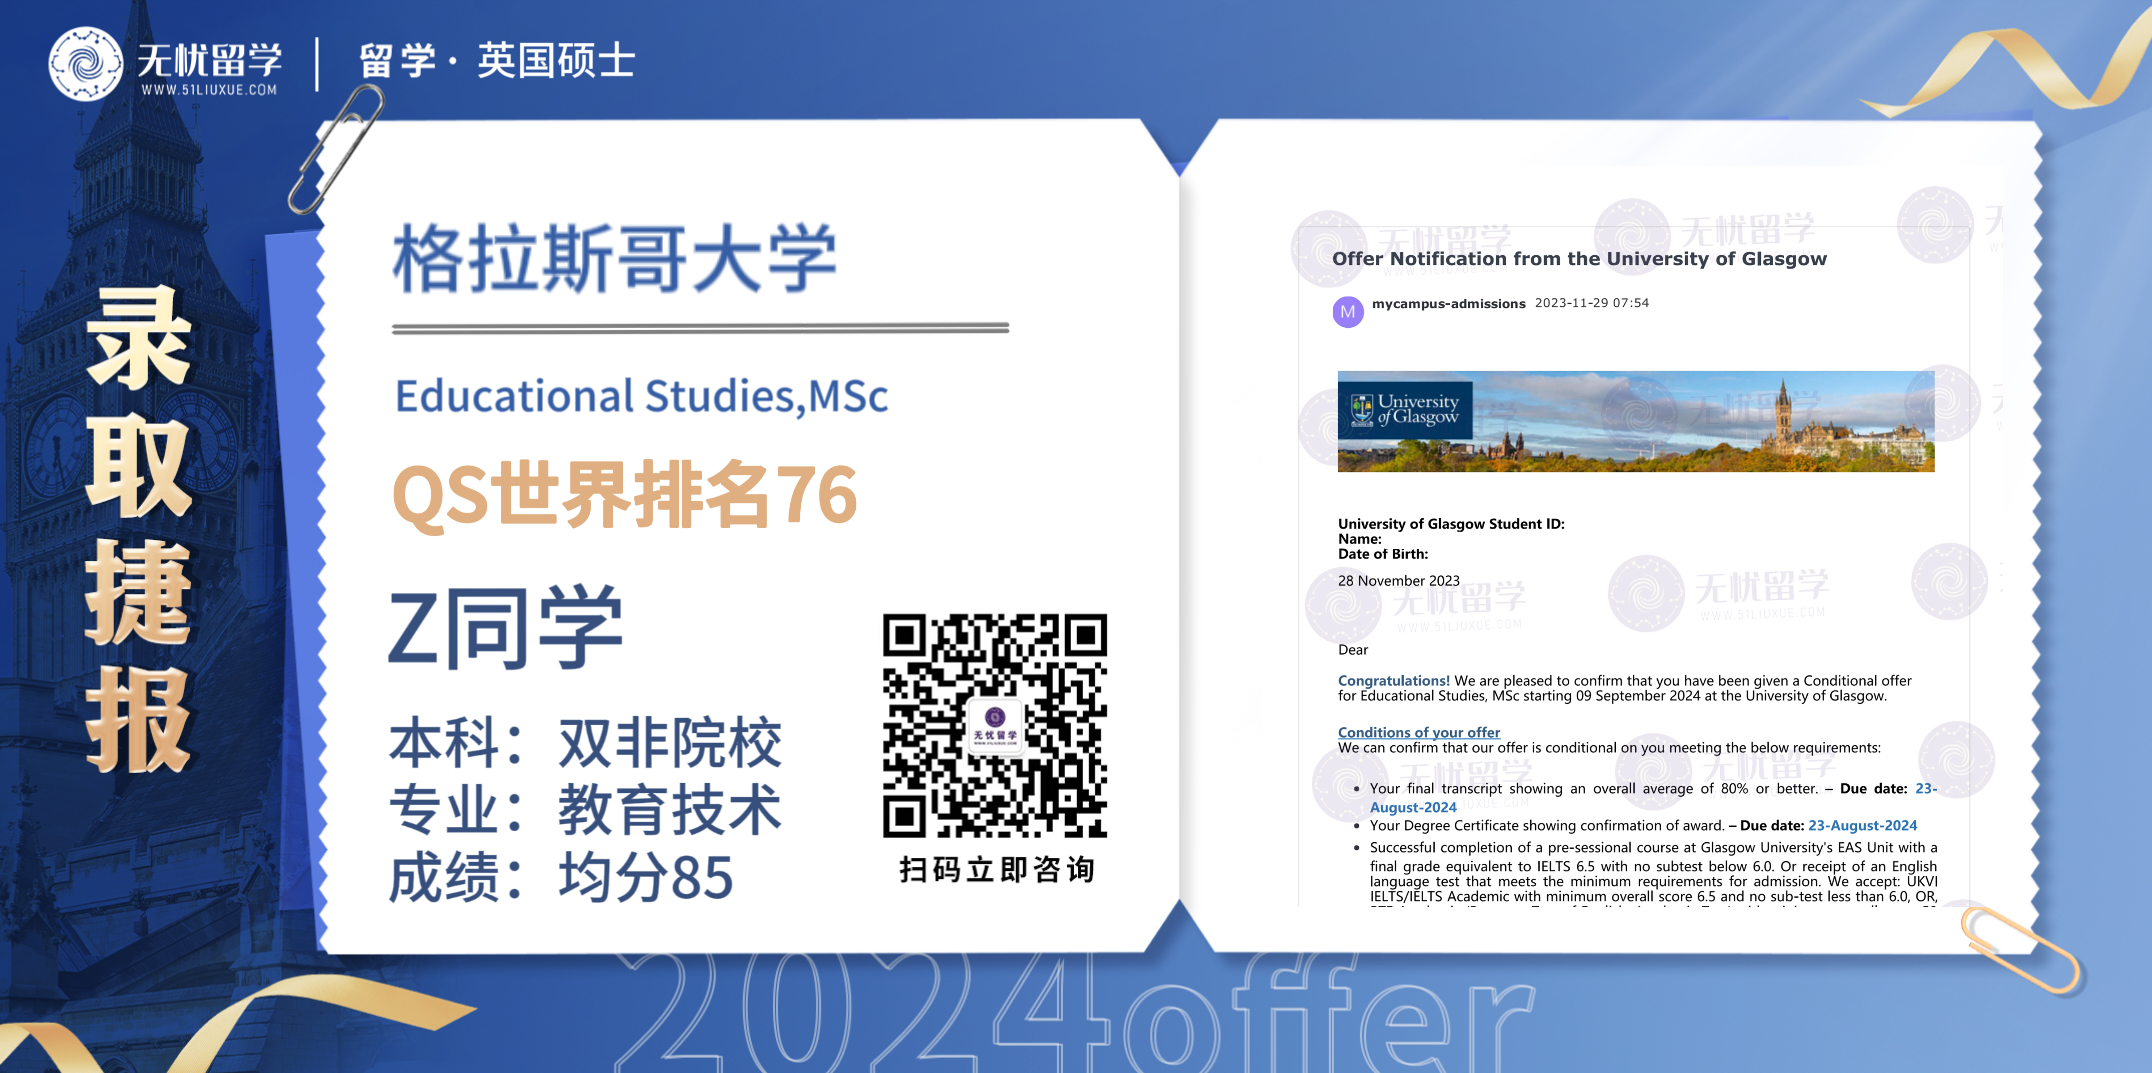
Task: Click the Glasgow campus banner photo
Action: click(x=1700, y=422)
